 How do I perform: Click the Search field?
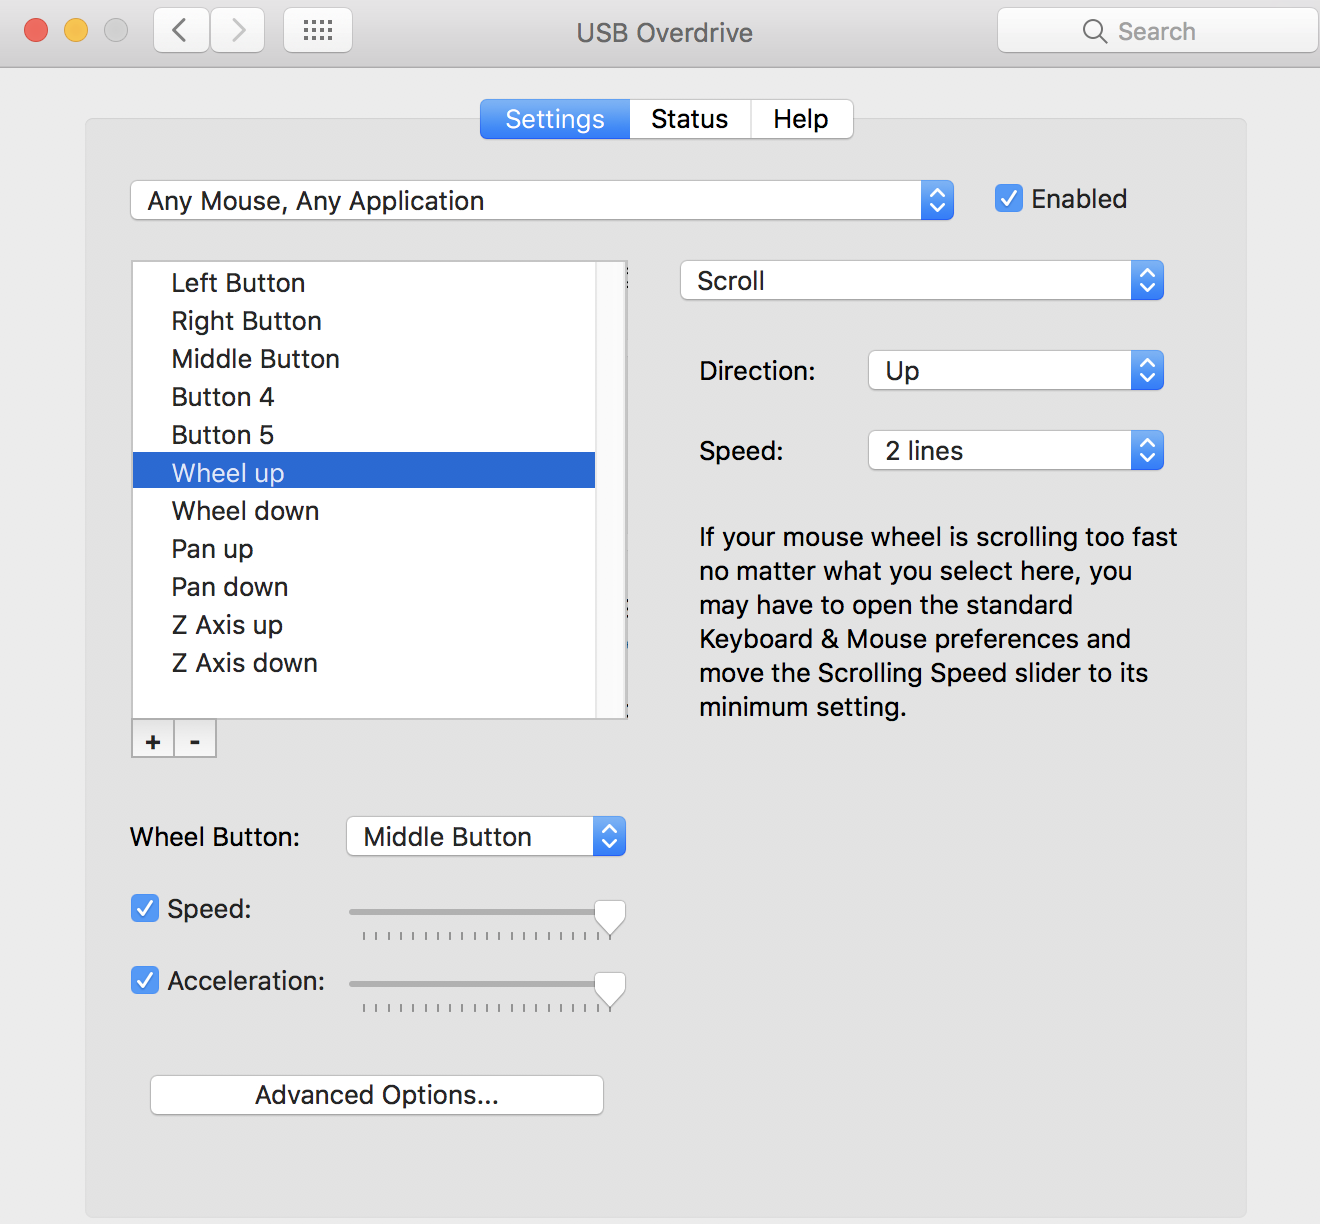coord(1158,31)
